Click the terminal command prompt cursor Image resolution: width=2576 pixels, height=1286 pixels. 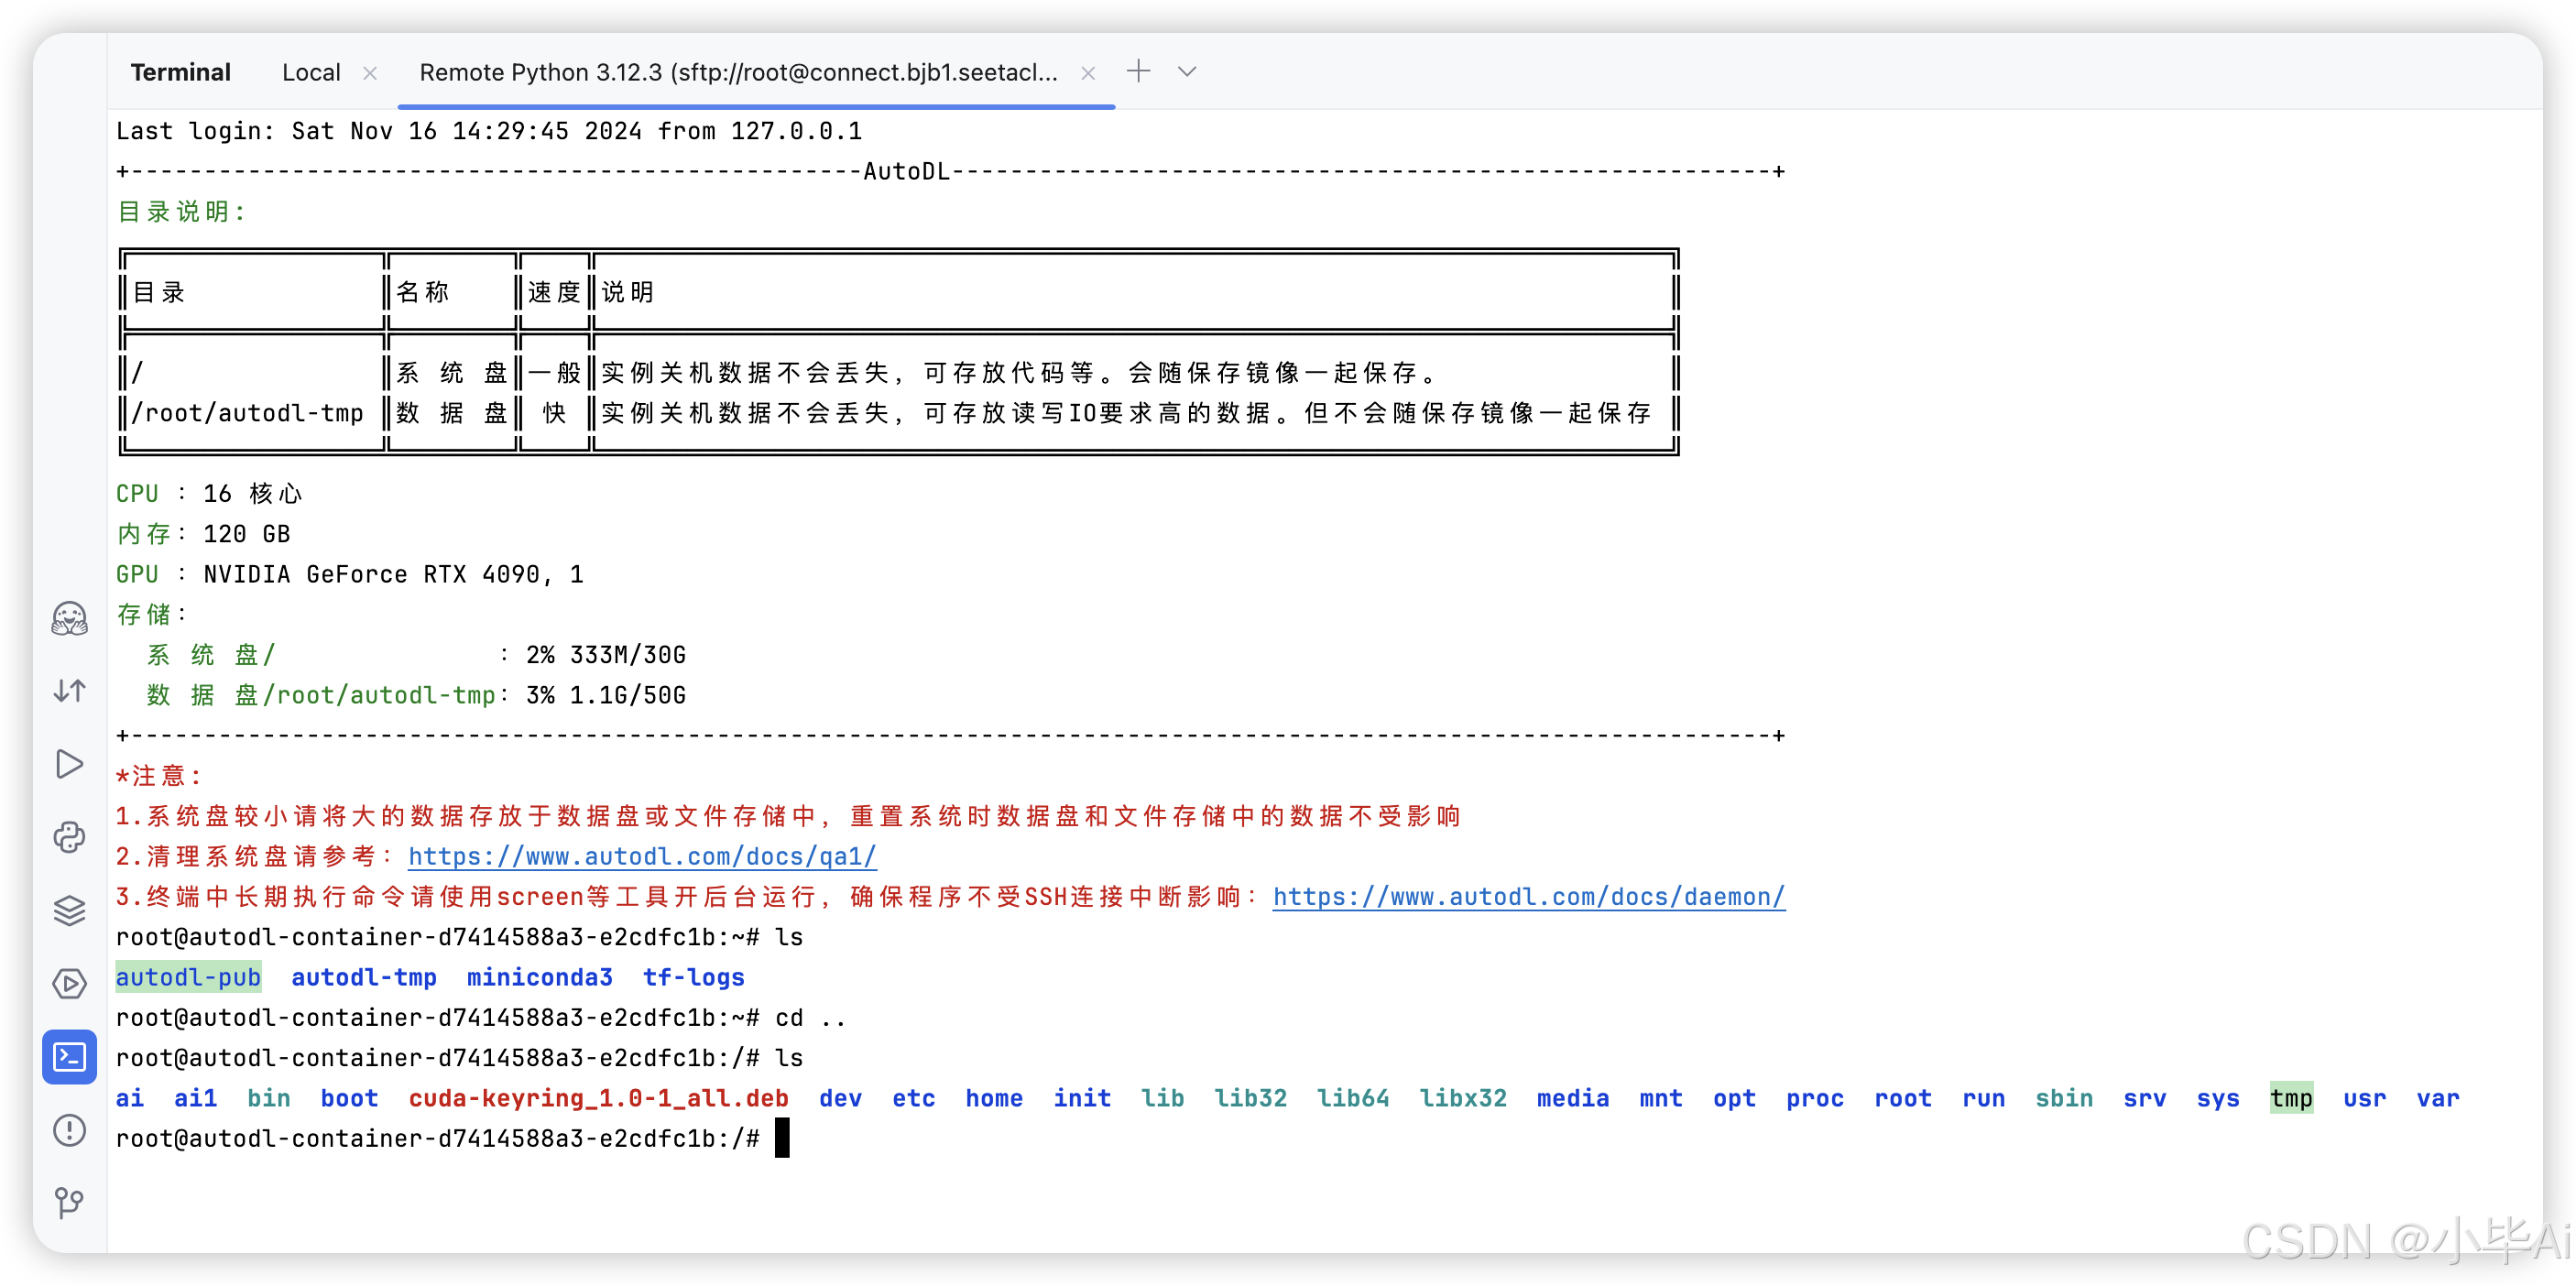coord(782,1138)
